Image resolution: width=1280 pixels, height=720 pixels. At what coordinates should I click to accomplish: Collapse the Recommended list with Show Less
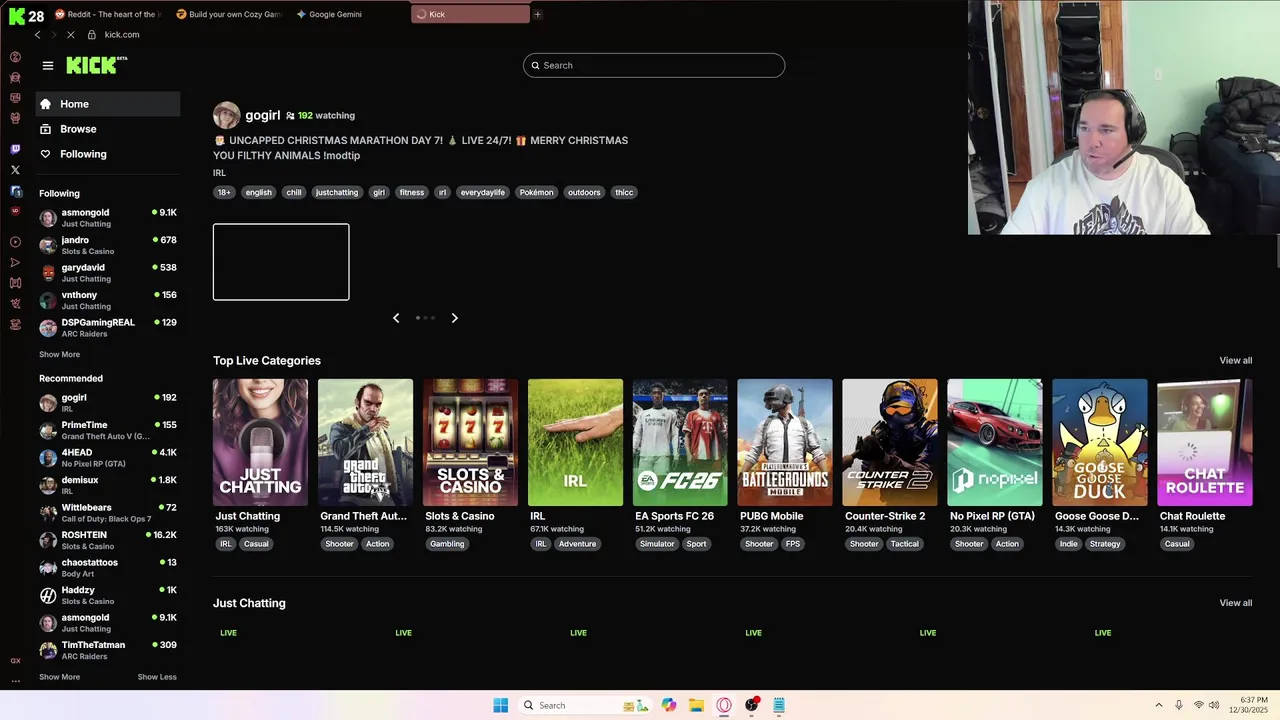tap(157, 677)
